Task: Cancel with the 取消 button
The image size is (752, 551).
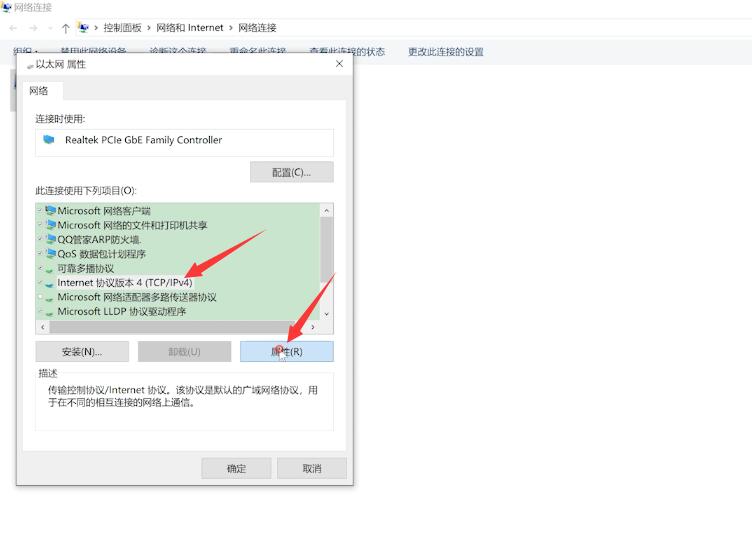Action: 312,469
